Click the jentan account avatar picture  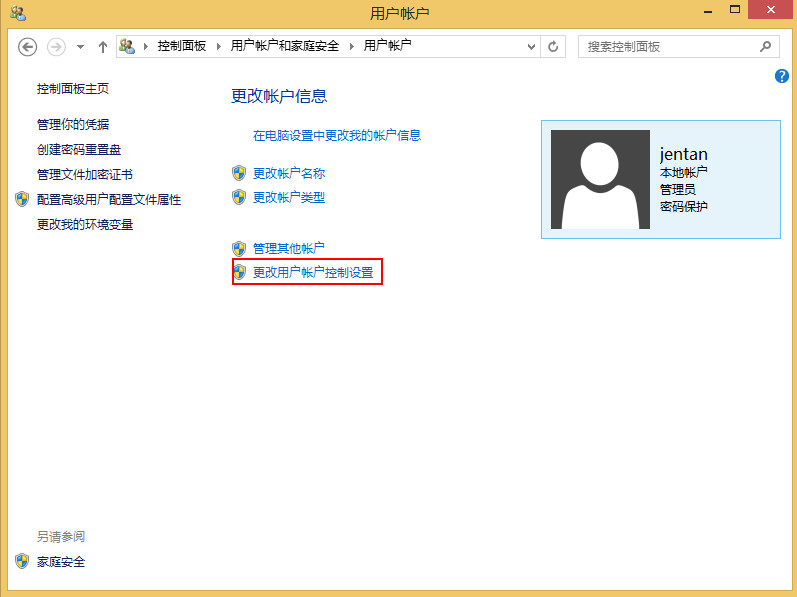[600, 179]
